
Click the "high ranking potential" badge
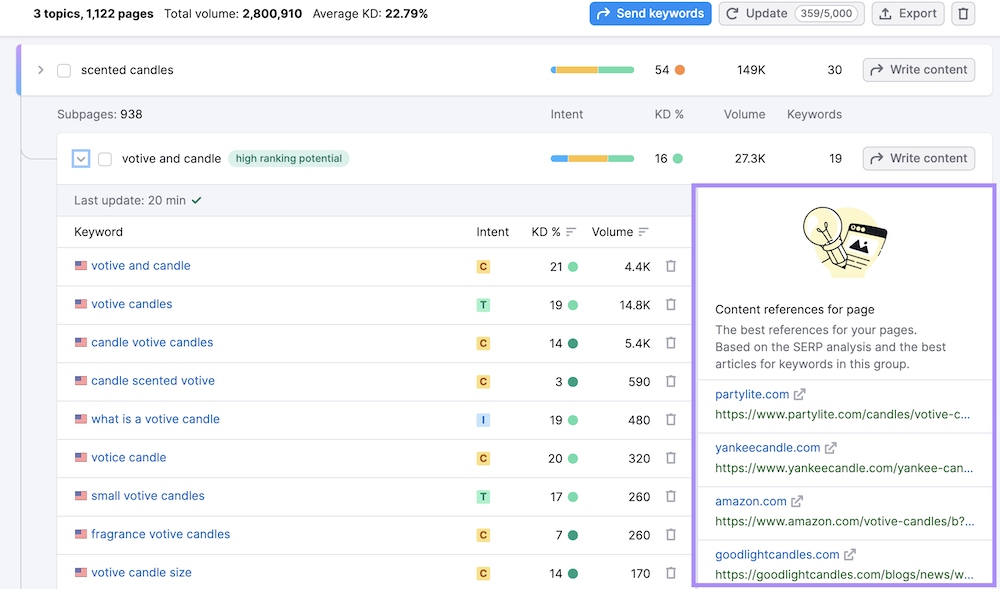(x=288, y=158)
